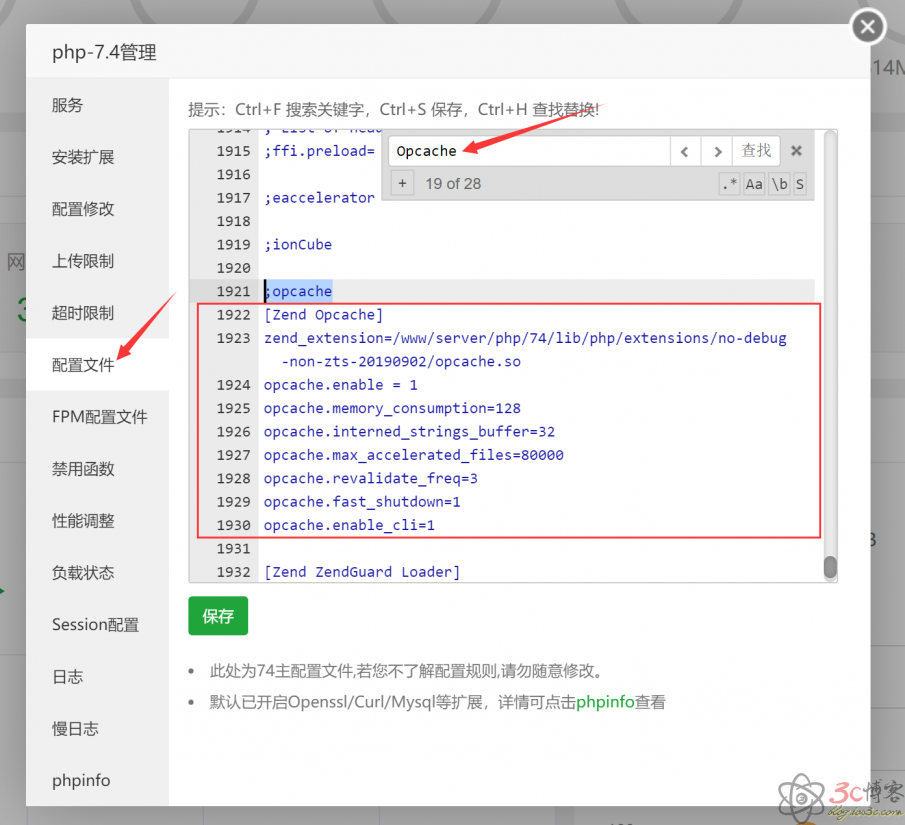Click the ;eaccelerator line
The width and height of the screenshot is (905, 825).
pyautogui.click(x=319, y=198)
